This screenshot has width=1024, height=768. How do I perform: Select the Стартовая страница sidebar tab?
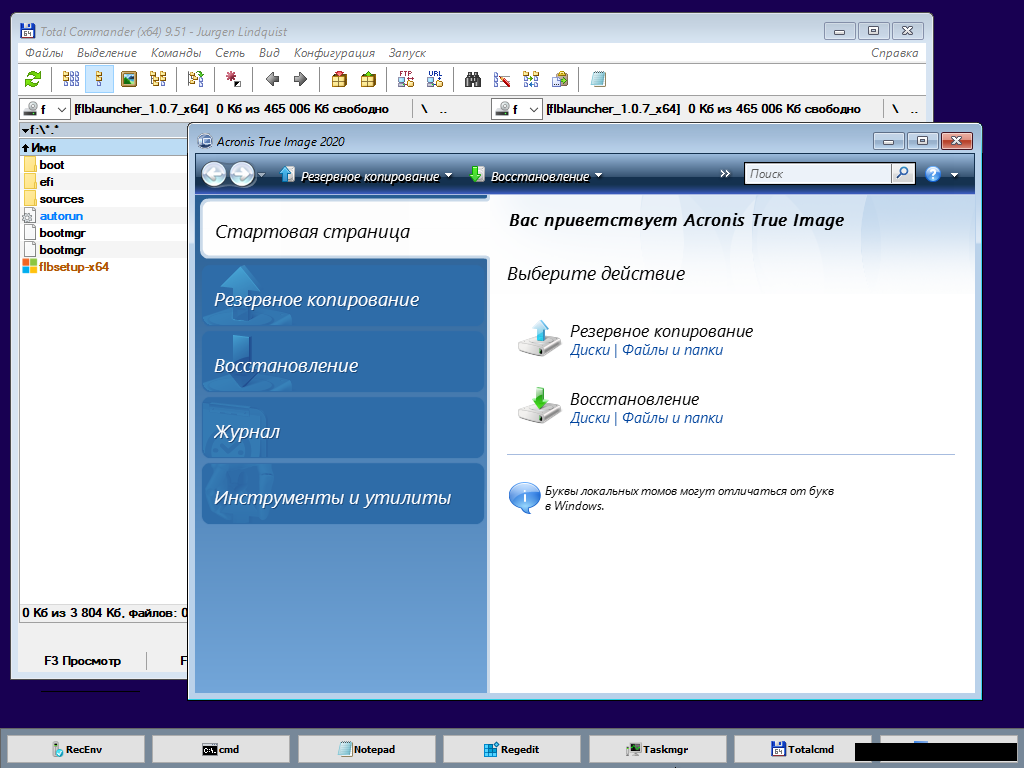(x=344, y=231)
